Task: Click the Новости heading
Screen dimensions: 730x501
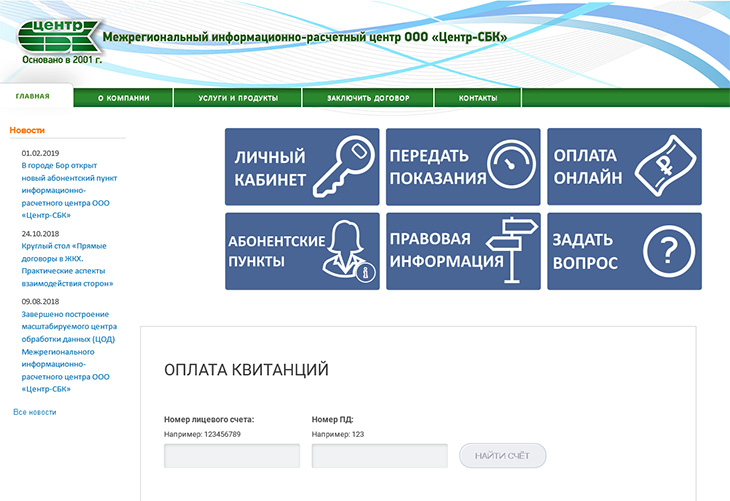Action: [27, 130]
